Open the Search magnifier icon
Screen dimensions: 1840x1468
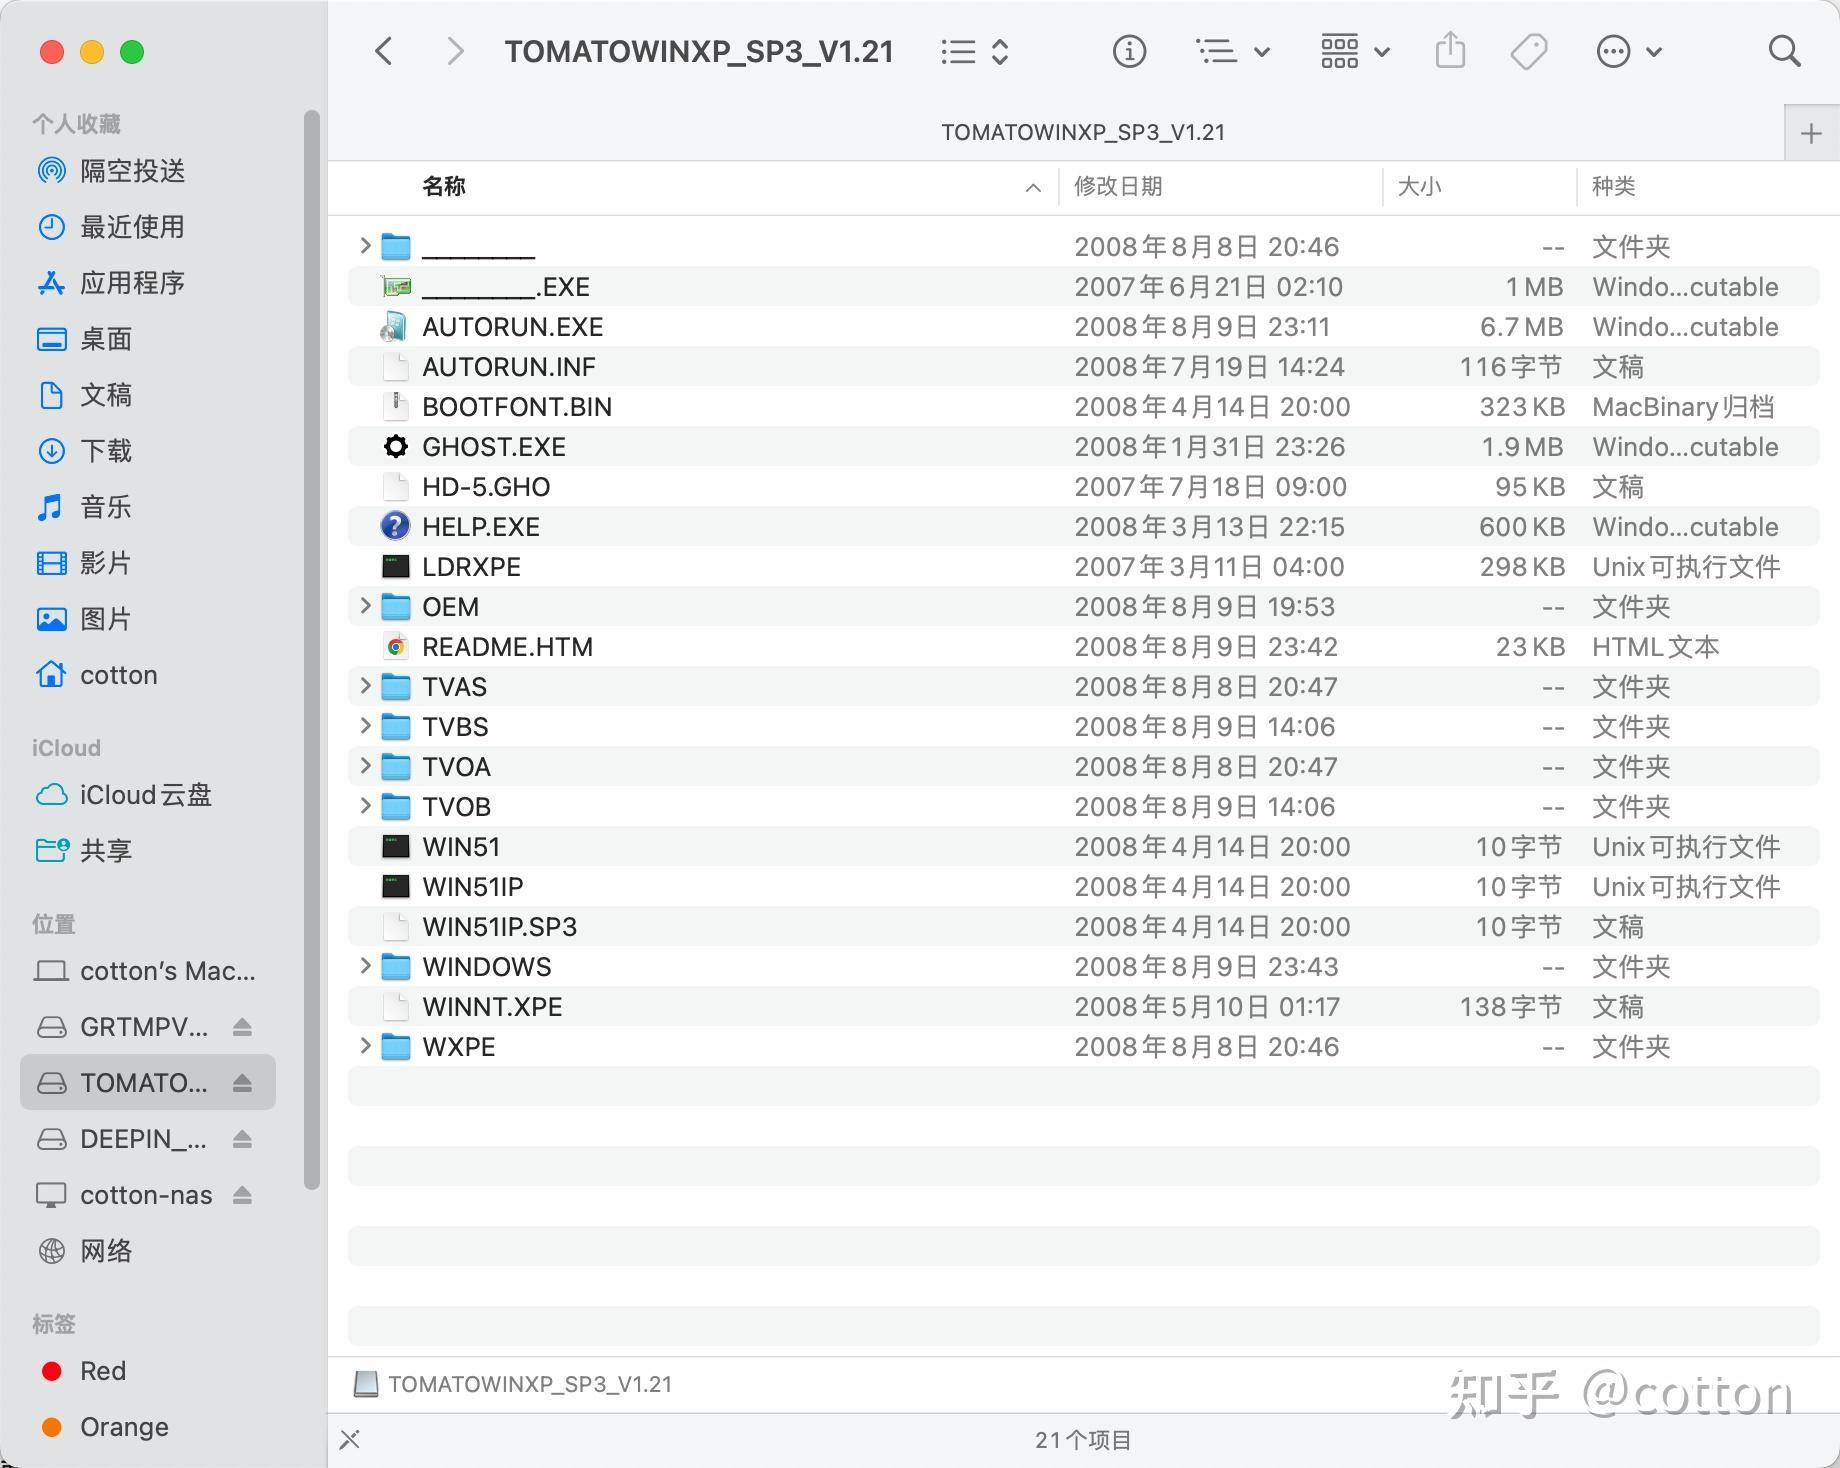pos(1784,51)
